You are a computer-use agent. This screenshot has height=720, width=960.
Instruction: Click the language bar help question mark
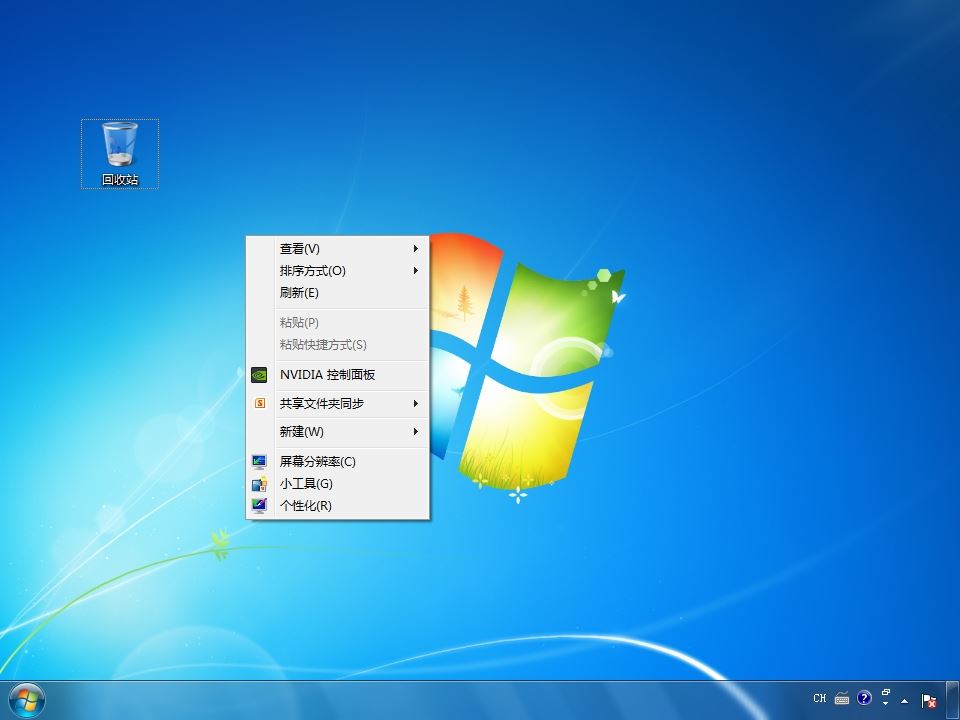pyautogui.click(x=864, y=698)
